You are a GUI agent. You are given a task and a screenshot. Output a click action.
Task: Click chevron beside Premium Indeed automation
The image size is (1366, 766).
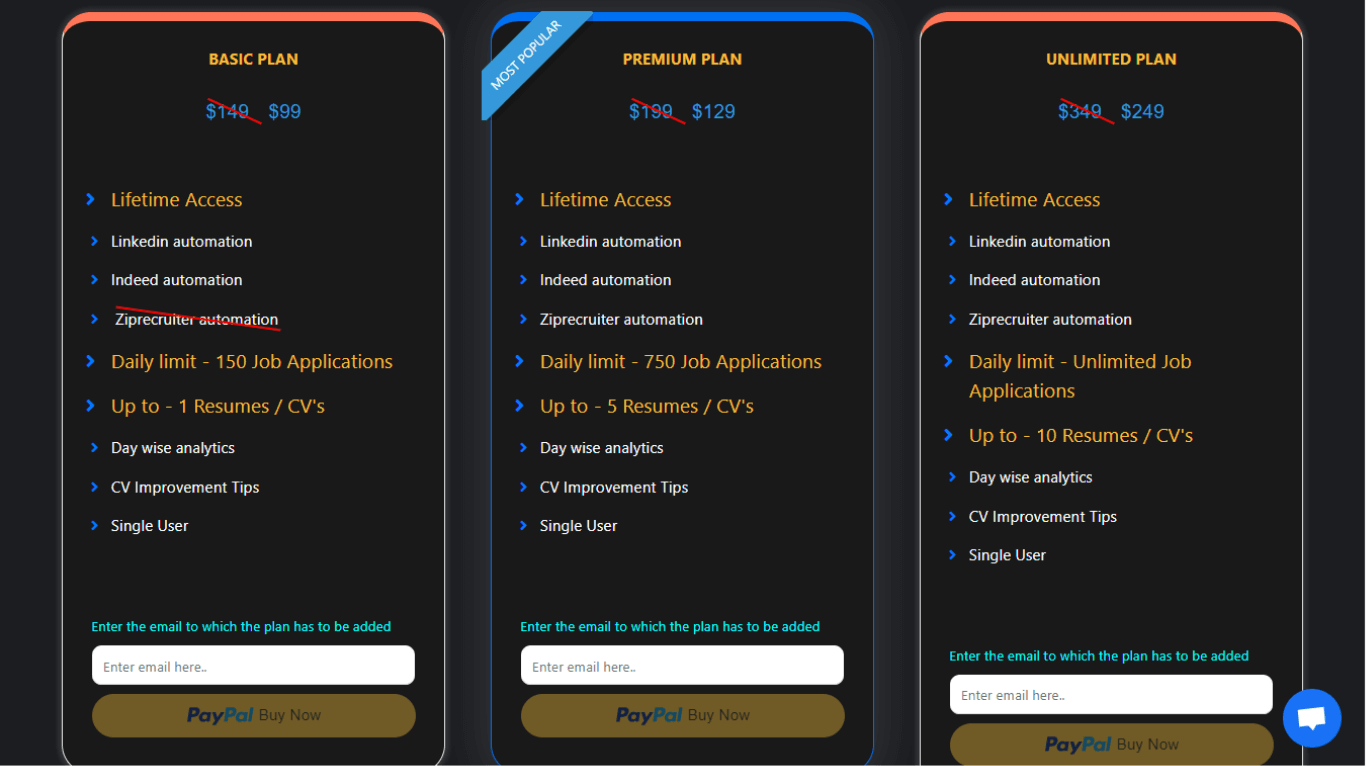[x=523, y=280]
